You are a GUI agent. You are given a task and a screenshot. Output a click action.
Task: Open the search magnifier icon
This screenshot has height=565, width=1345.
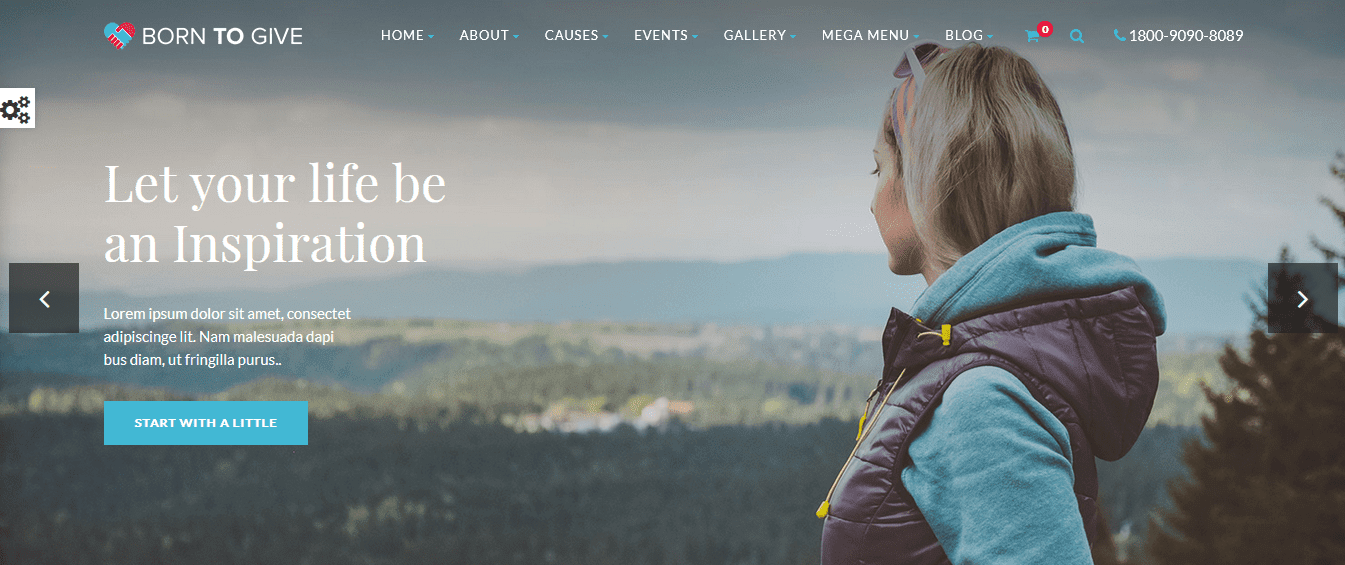[1077, 36]
